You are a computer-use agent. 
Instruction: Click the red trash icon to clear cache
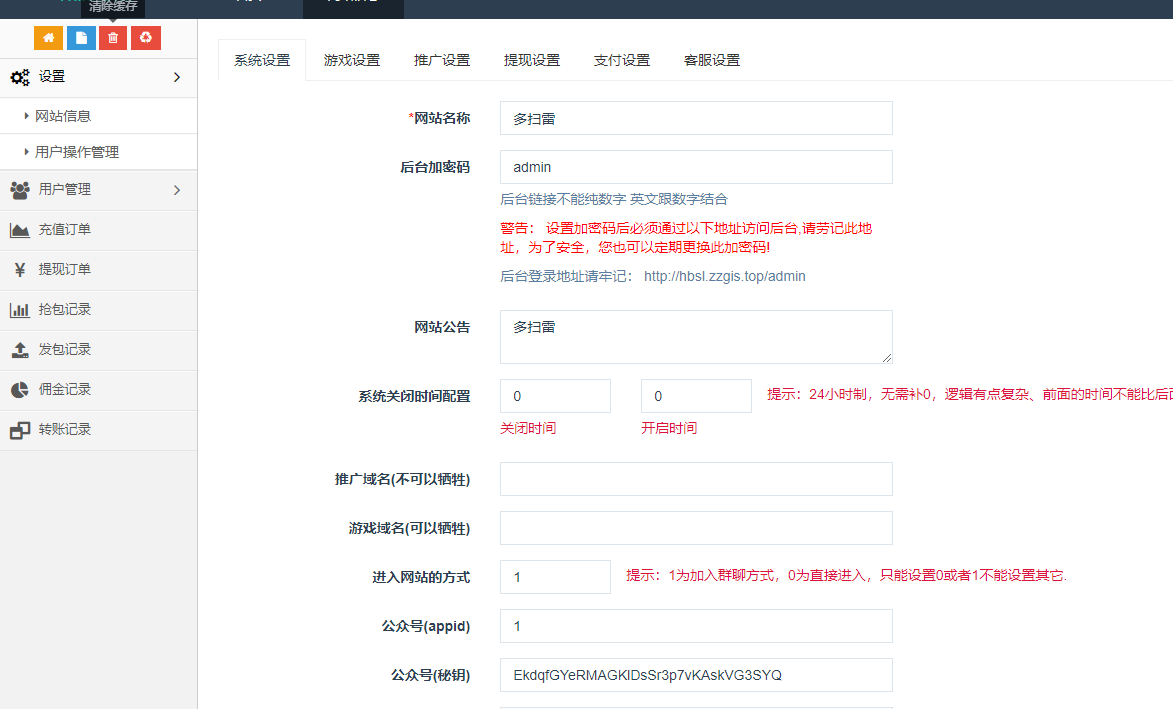tap(113, 36)
